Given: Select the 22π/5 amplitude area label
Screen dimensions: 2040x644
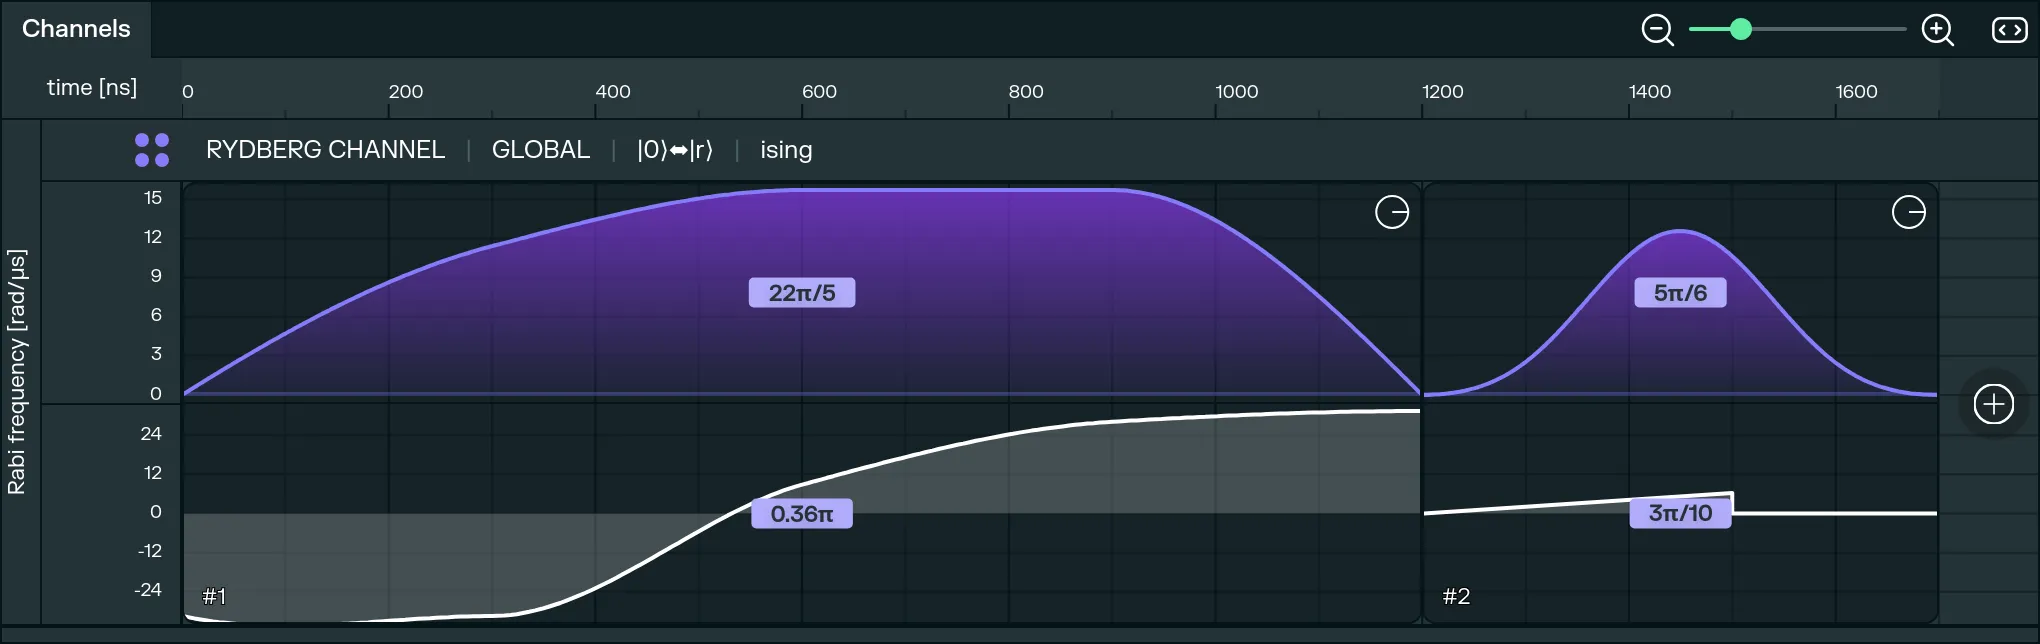Looking at the screenshot, I should [801, 293].
